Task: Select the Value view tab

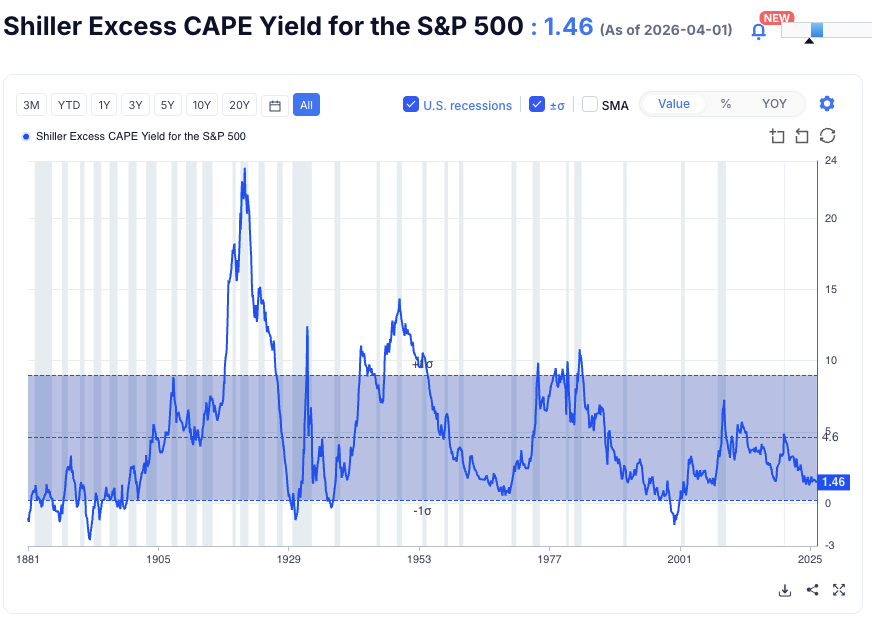Action: [673, 104]
